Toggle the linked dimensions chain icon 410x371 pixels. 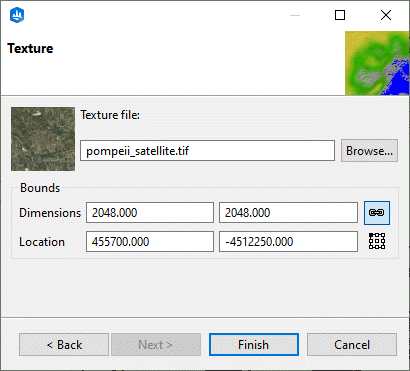tap(377, 213)
